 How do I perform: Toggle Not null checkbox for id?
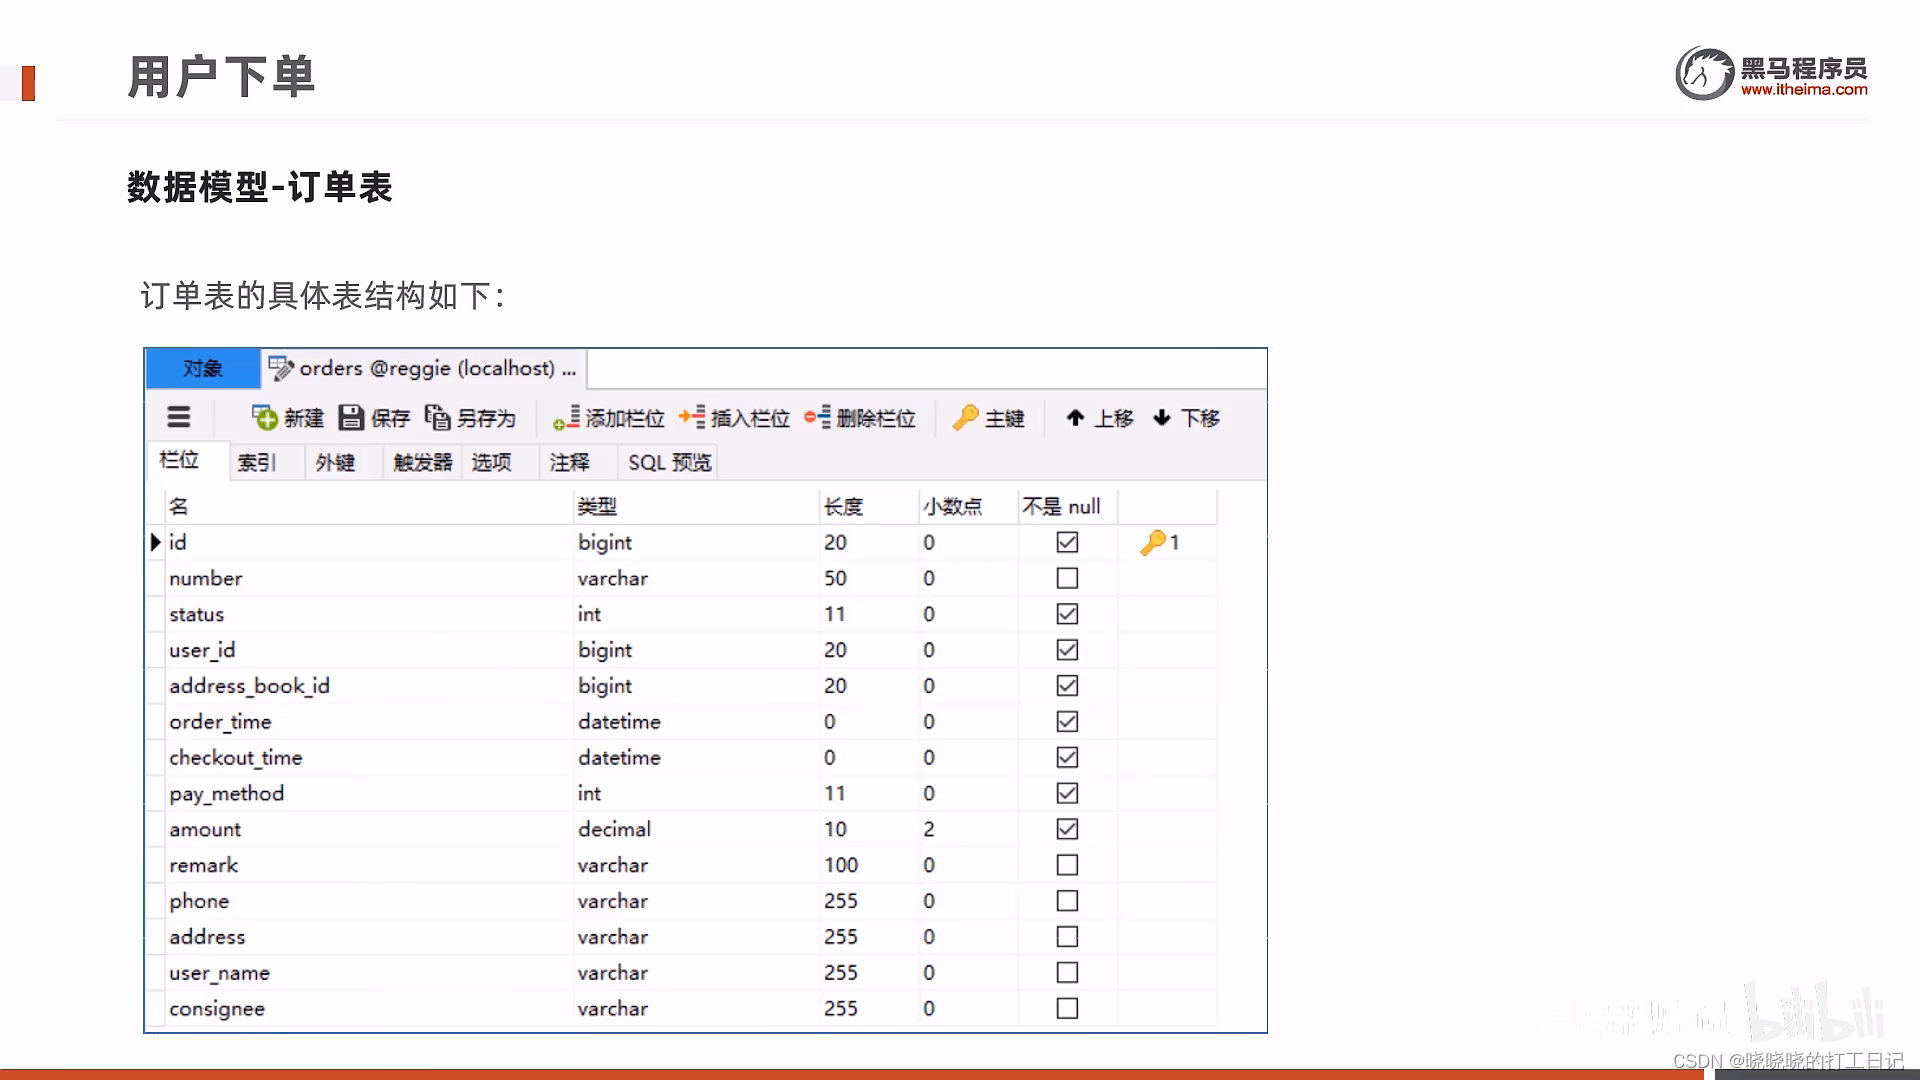[1067, 542]
